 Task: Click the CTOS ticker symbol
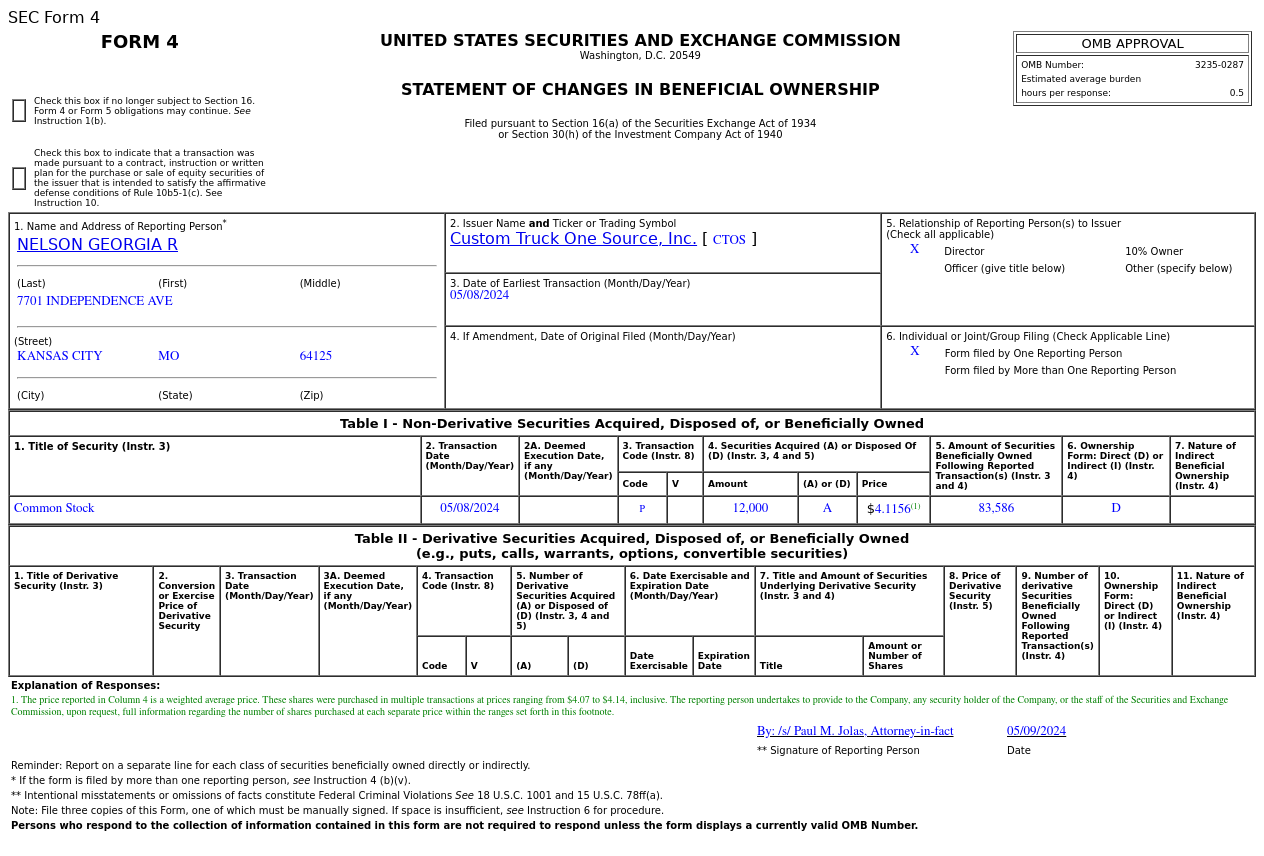coord(729,240)
